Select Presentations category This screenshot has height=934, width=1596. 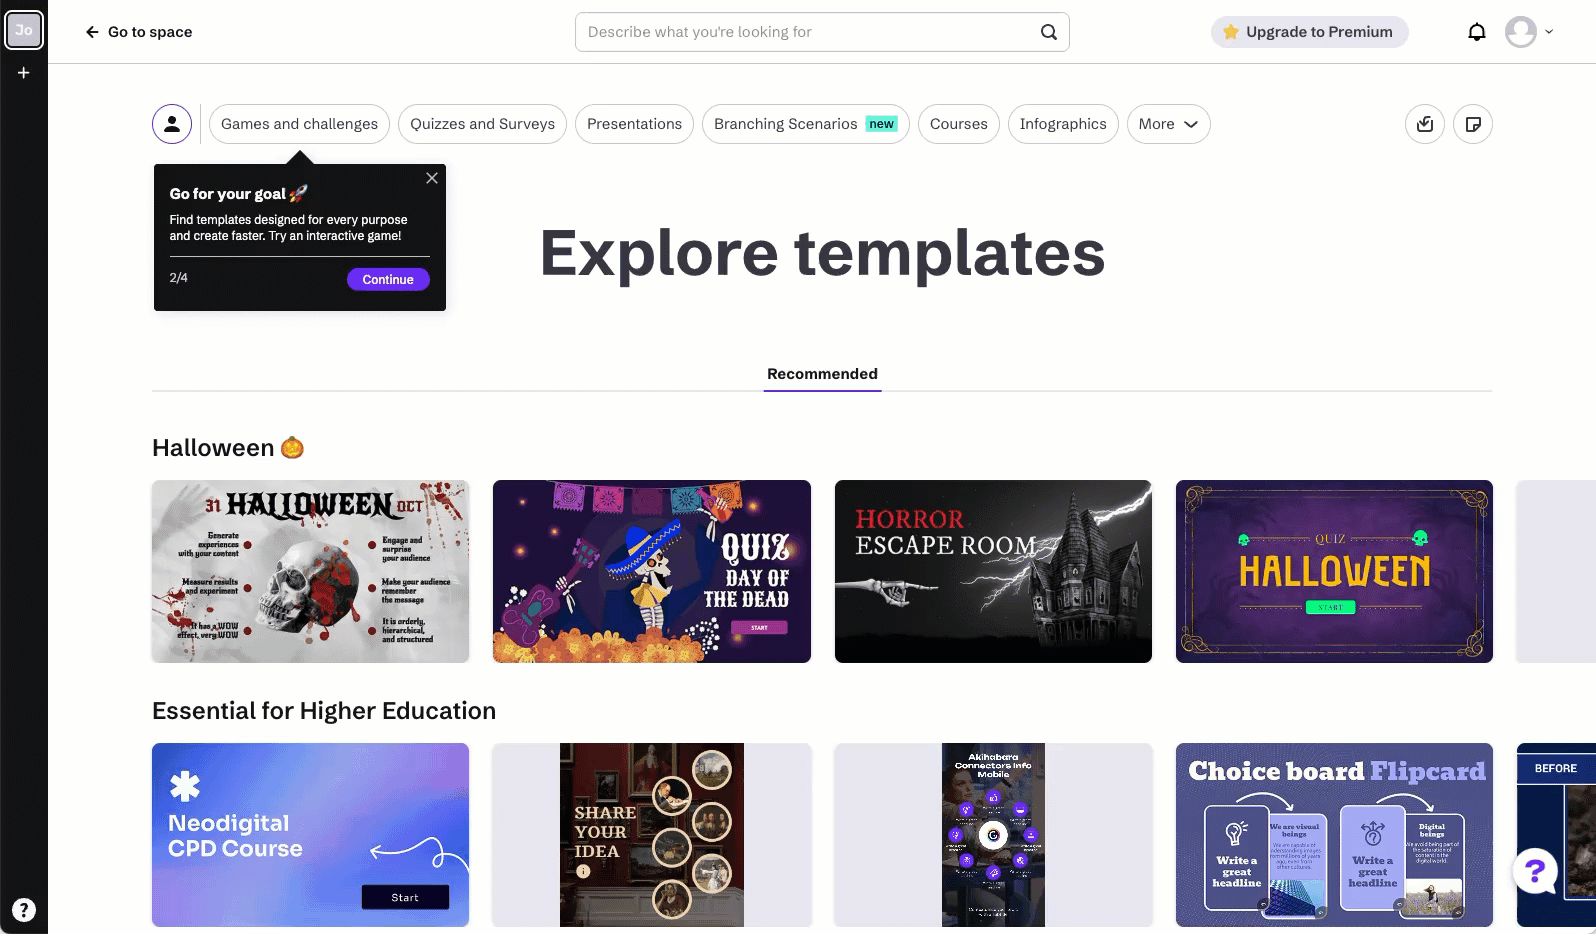[634, 124]
